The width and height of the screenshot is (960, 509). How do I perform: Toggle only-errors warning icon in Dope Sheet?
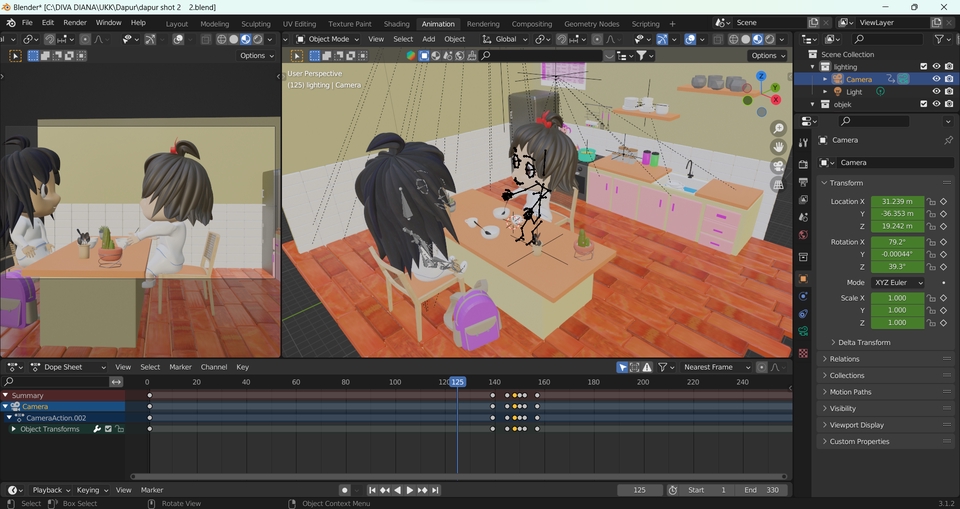pyautogui.click(x=647, y=368)
